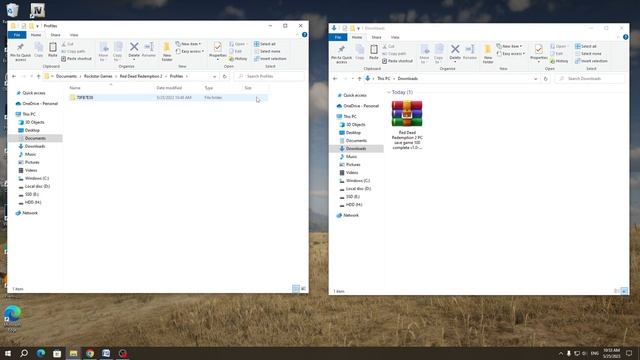Open address history dropdown in Profiles window
The image size is (640, 360).
tap(214, 76)
